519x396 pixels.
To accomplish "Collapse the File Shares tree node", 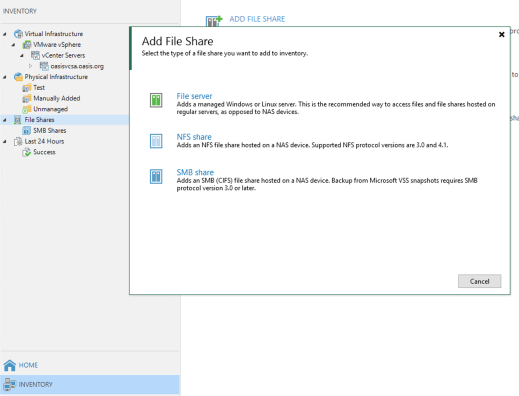I will (5, 120).
